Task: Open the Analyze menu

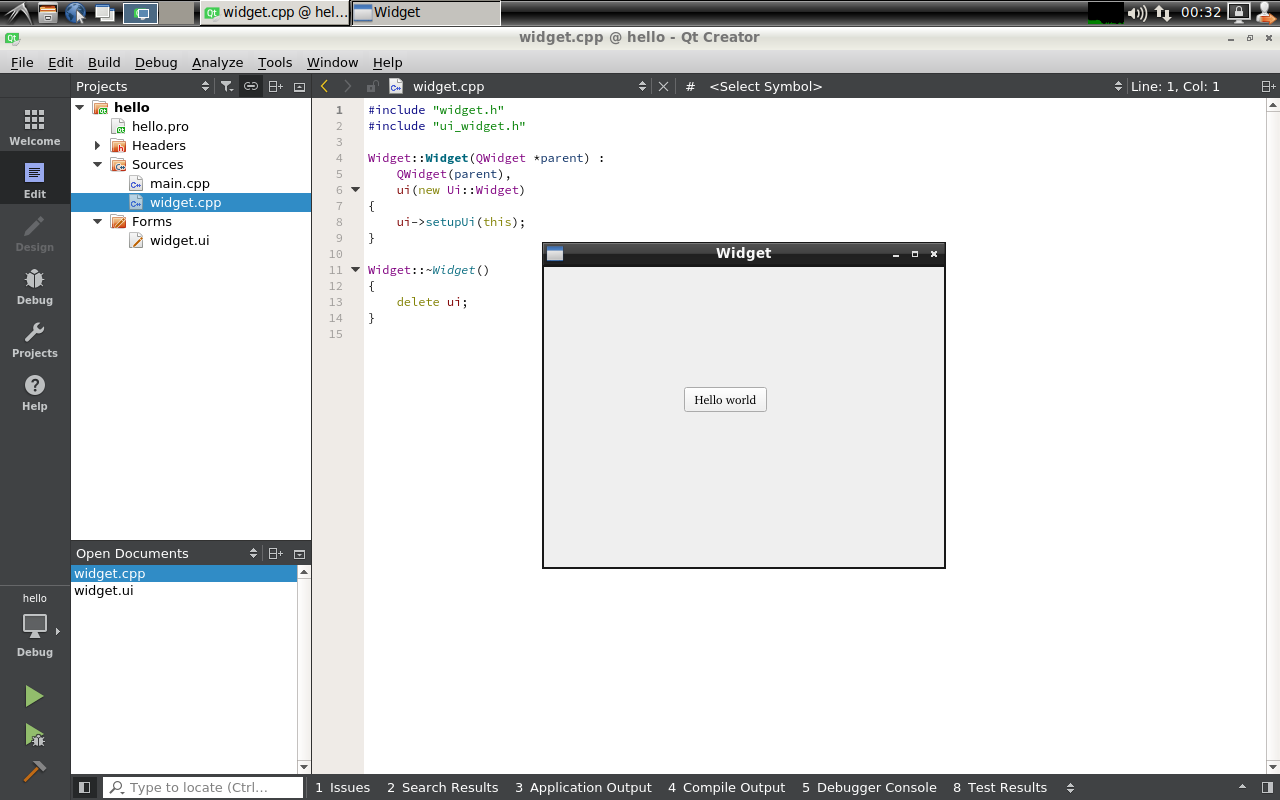Action: tap(218, 62)
